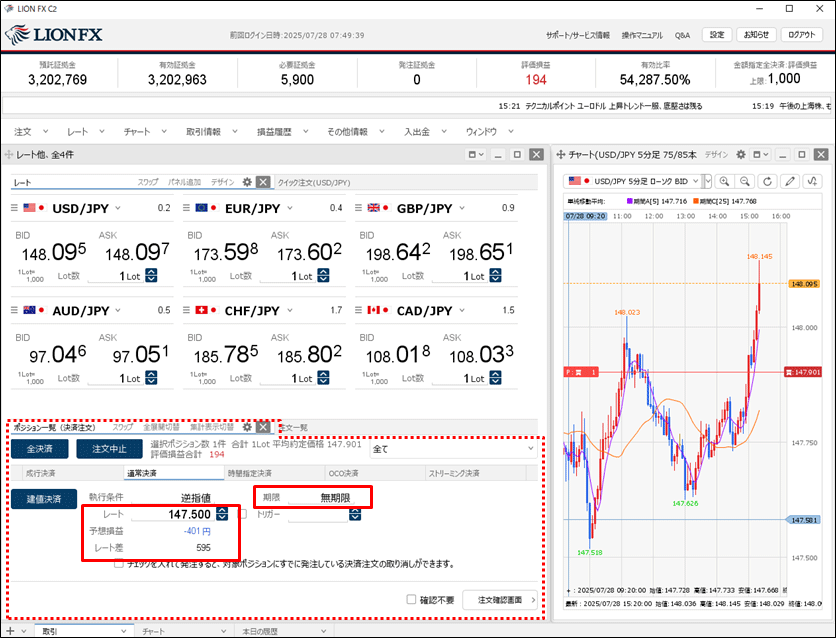Toggle the トリガー checkbox
The image size is (836, 638).
point(244,514)
